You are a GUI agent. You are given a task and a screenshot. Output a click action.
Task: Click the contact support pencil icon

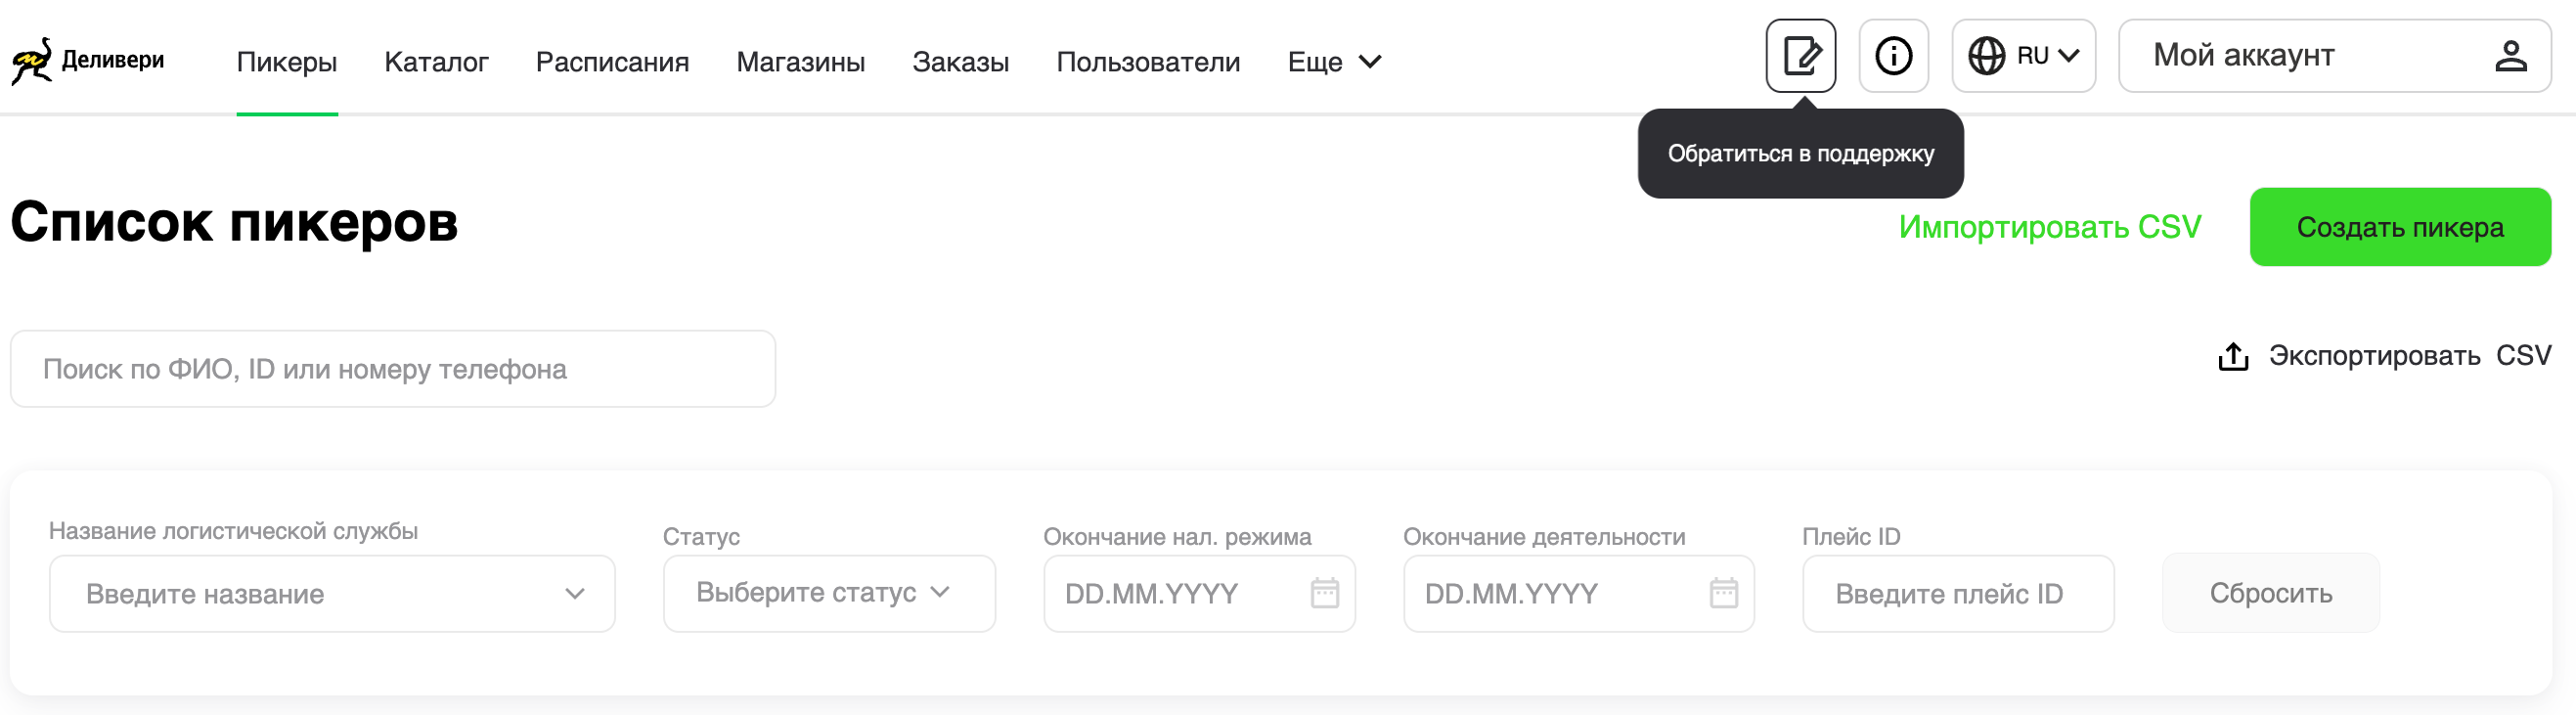[1800, 56]
